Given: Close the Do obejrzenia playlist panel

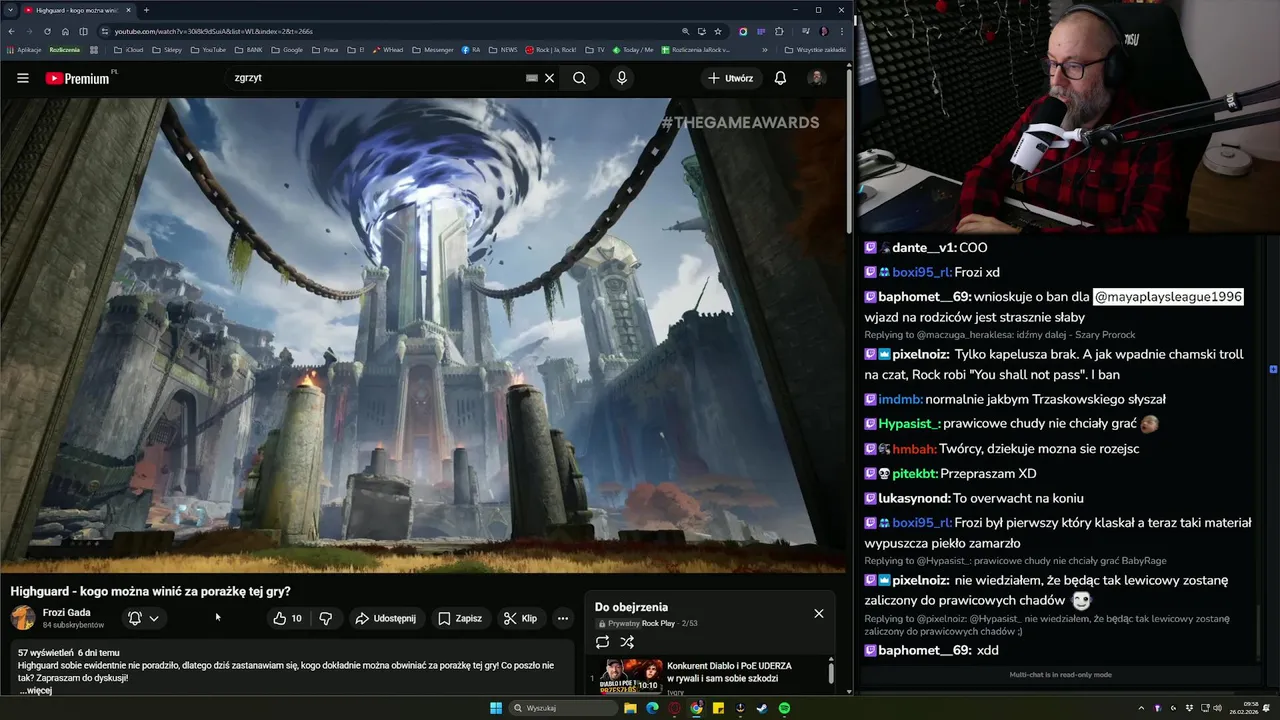Looking at the screenshot, I should click(819, 613).
